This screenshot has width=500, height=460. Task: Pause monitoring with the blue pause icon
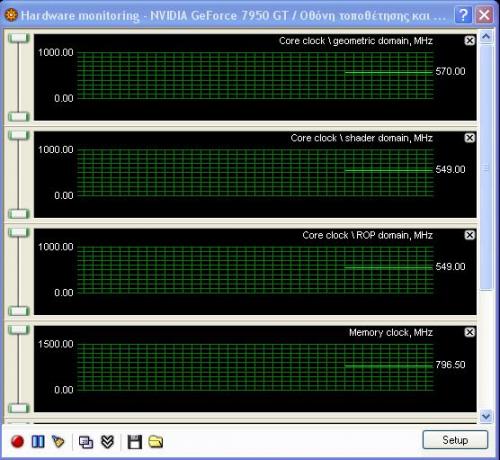38,442
